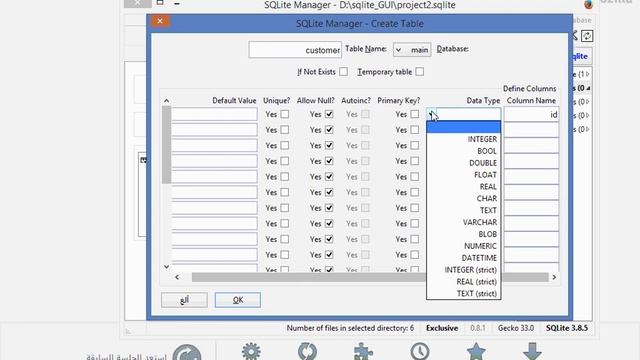The image size is (640, 360).
Task: Pick CHAR from the dropdown list
Action: coord(464,198)
